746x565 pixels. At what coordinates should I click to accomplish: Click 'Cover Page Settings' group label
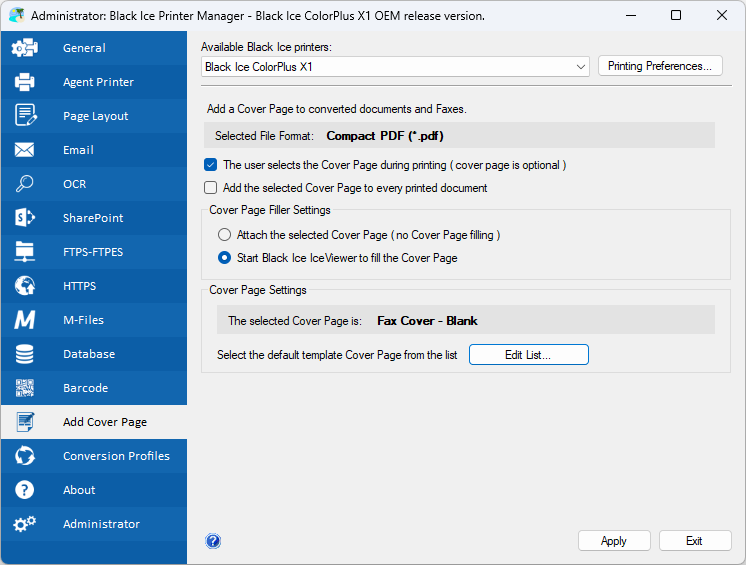click(258, 290)
